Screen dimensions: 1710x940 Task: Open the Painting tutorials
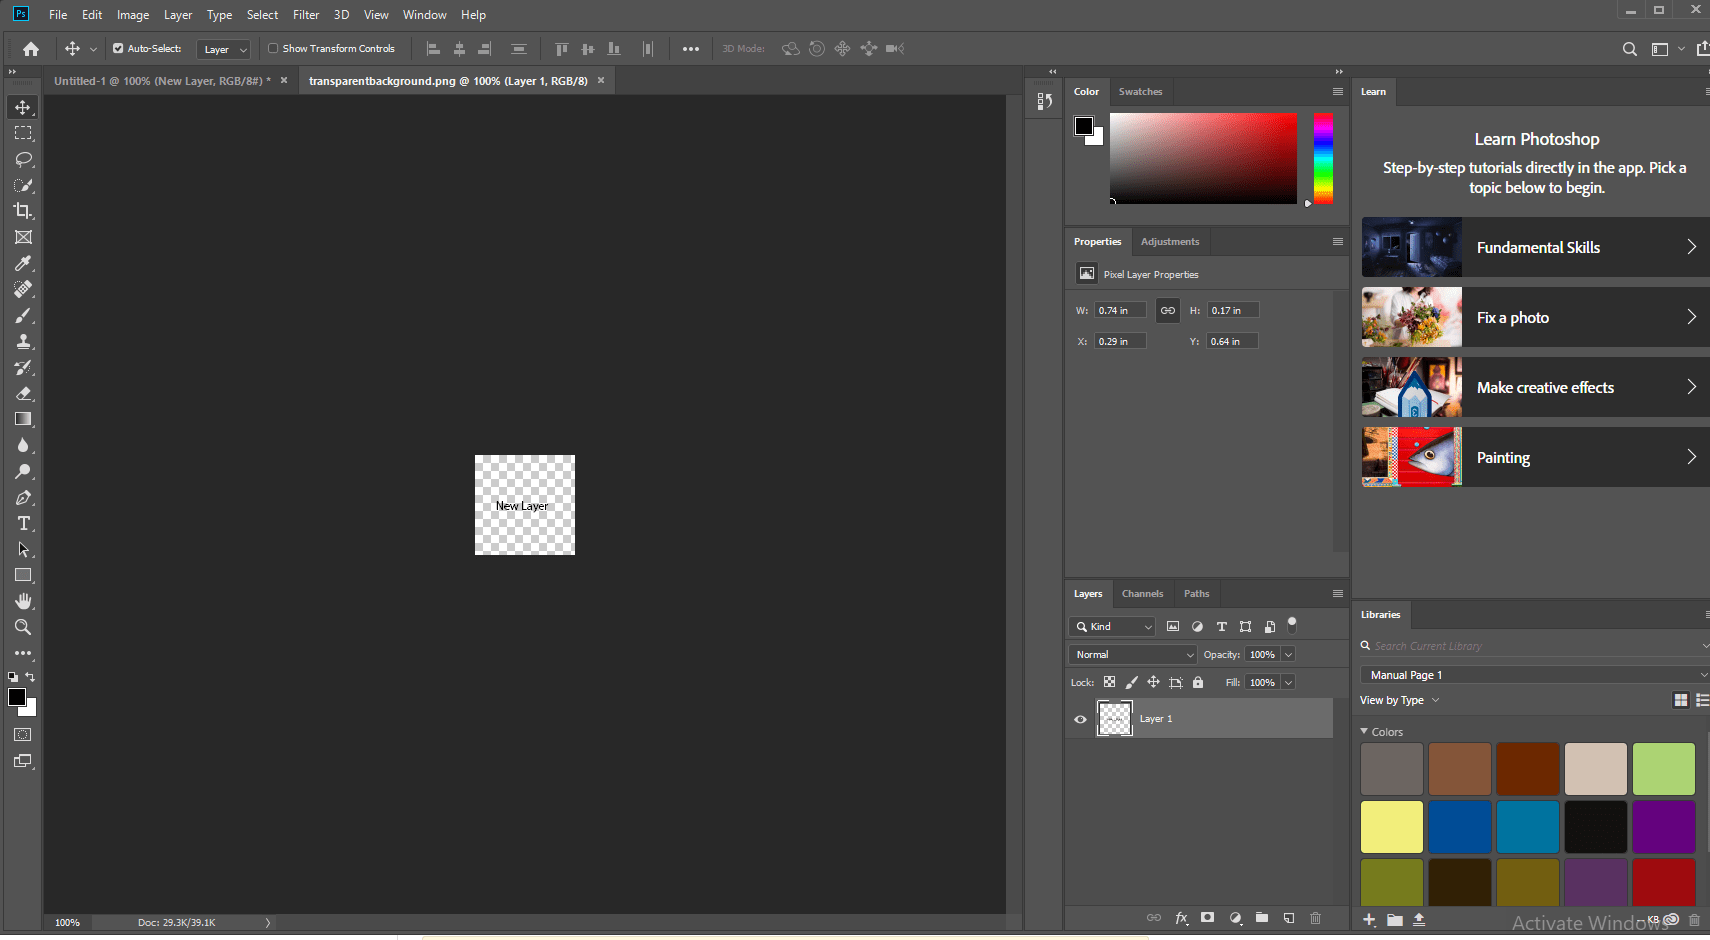1536,457
